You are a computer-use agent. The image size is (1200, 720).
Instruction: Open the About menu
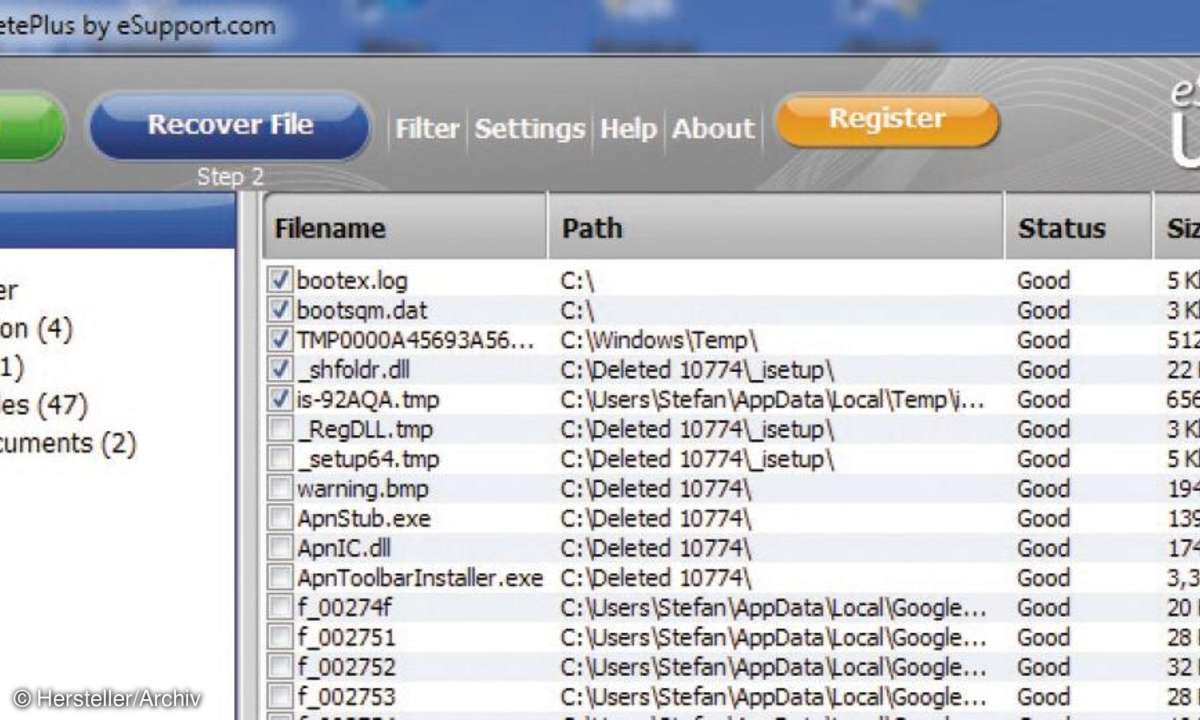(x=713, y=129)
